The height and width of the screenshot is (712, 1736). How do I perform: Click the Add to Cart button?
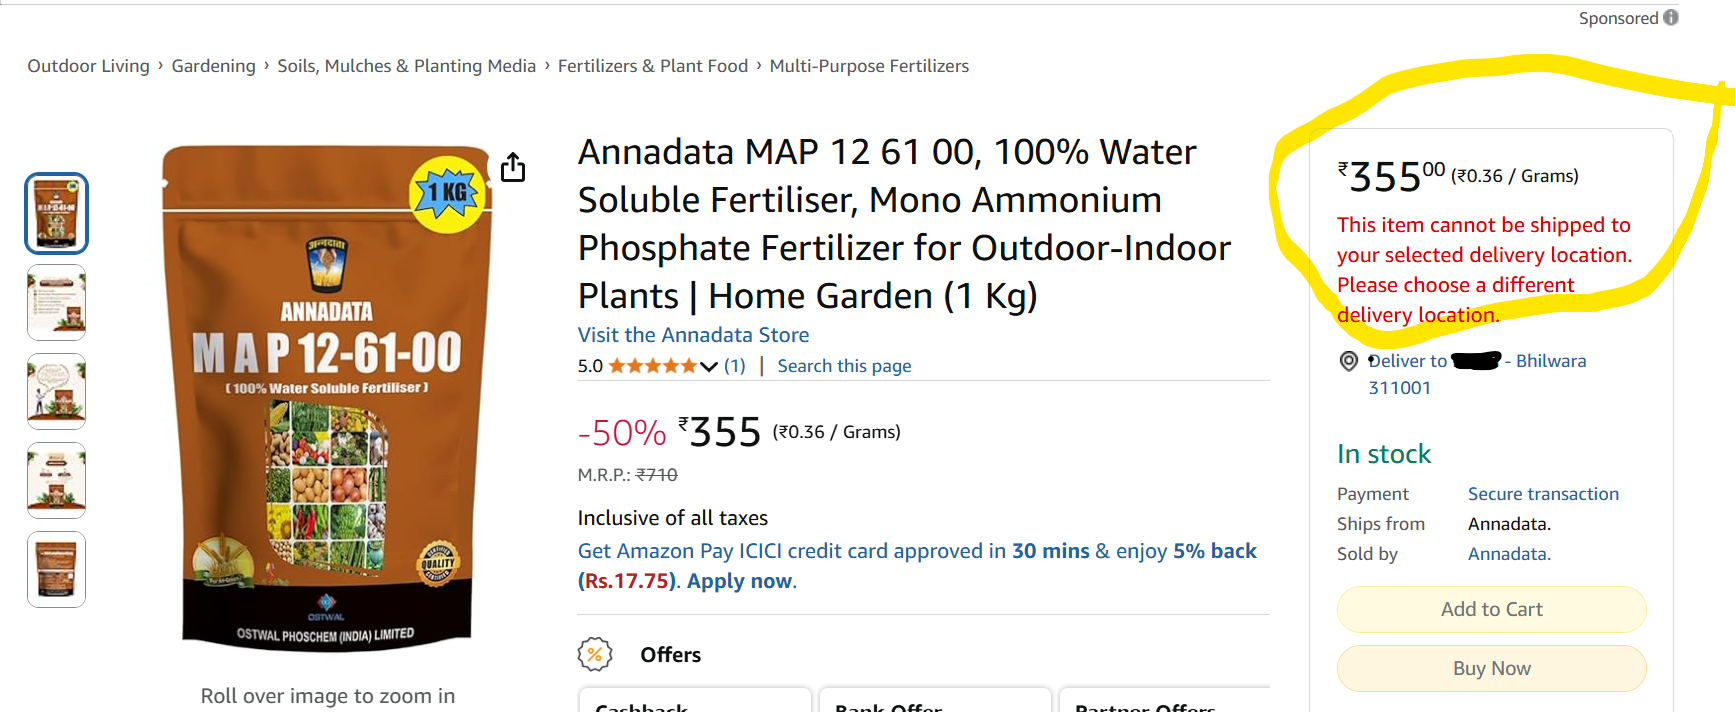click(x=1491, y=609)
